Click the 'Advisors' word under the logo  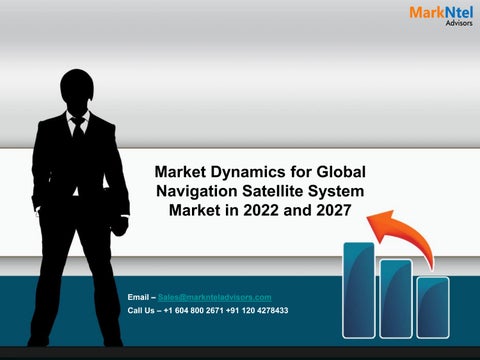click(x=459, y=23)
